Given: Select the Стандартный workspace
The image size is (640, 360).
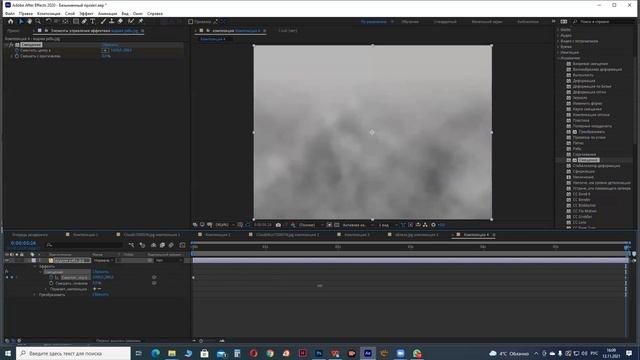Looking at the screenshot, I should (x=445, y=22).
